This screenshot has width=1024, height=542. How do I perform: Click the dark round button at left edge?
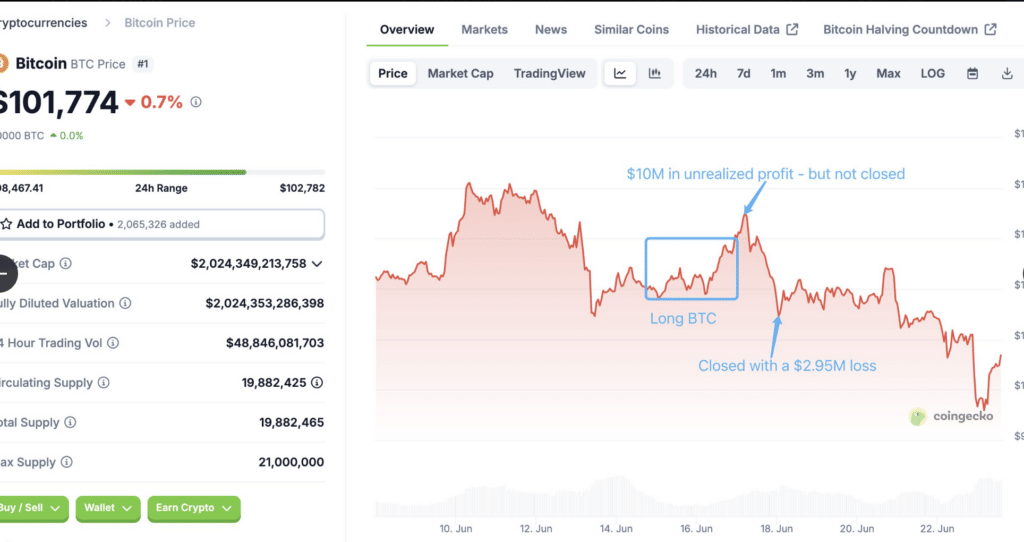coord(7,274)
